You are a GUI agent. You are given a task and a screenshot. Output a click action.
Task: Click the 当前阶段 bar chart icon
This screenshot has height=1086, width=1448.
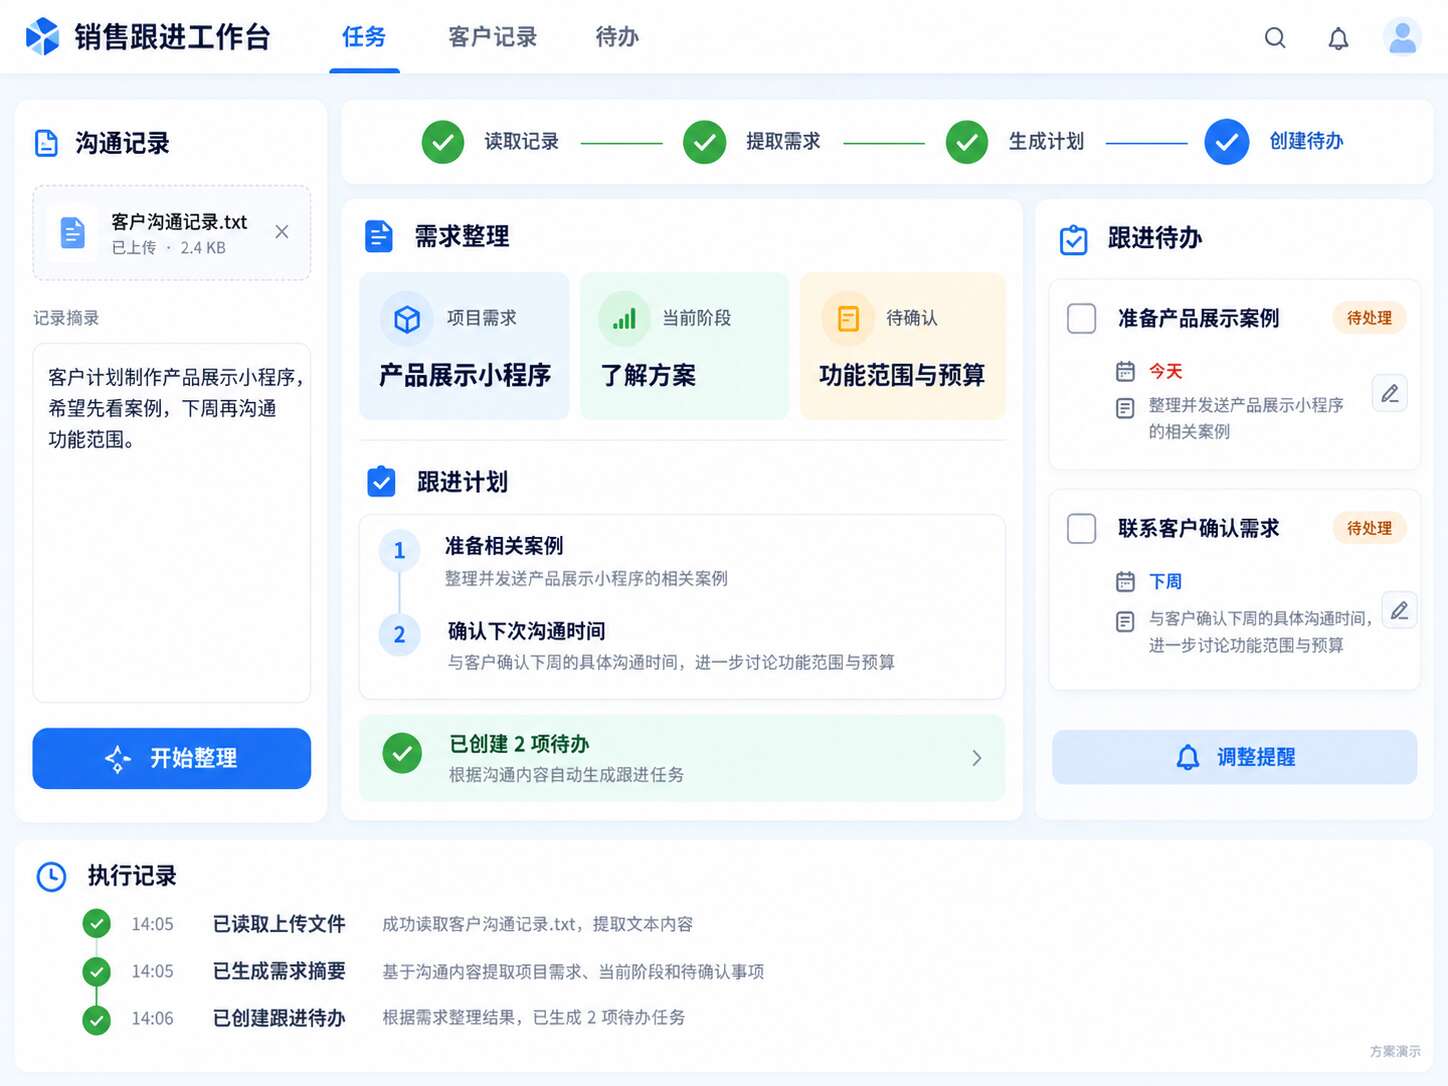click(624, 319)
